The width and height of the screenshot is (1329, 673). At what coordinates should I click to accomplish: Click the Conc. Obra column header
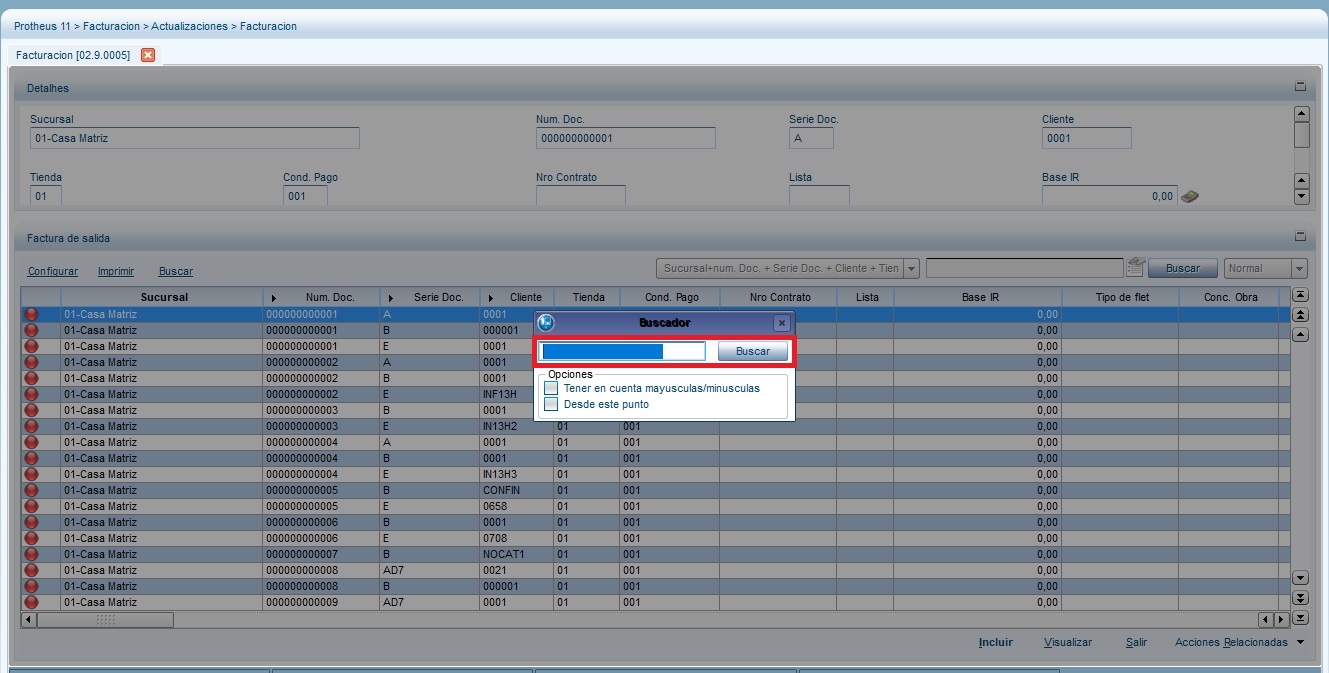coord(1231,297)
